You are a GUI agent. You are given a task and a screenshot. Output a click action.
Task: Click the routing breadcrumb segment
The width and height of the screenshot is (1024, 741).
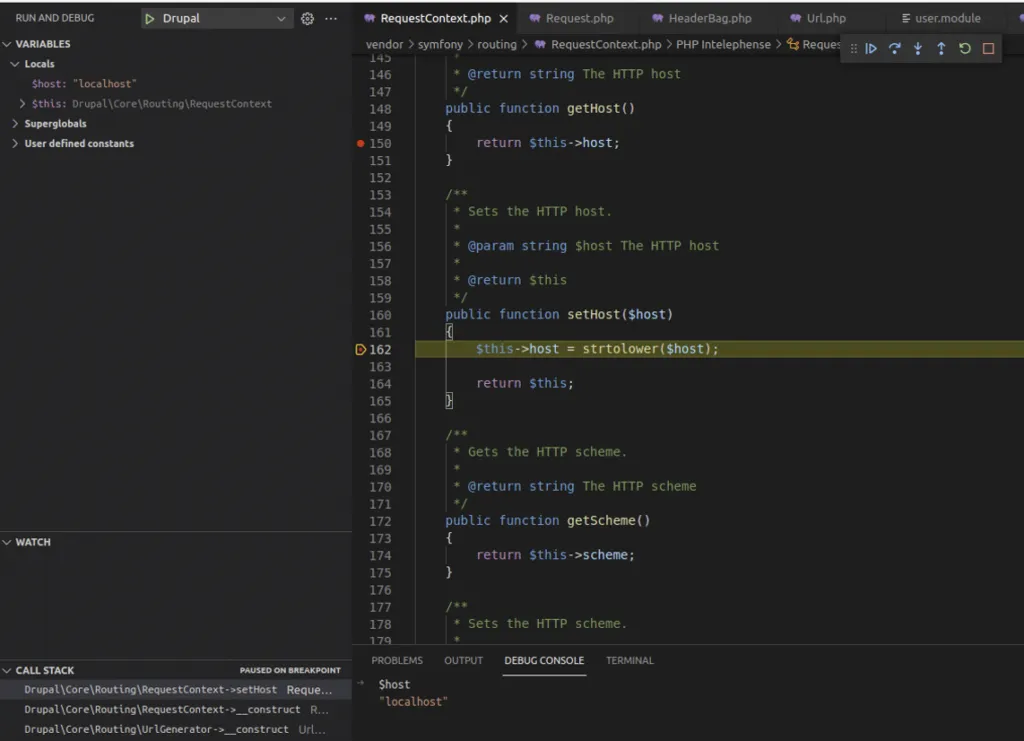pyautogui.click(x=496, y=44)
